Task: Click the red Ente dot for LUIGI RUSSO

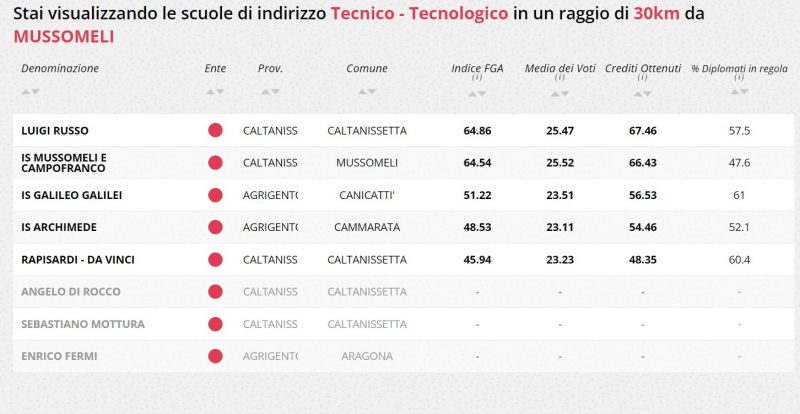Action: tap(215, 130)
